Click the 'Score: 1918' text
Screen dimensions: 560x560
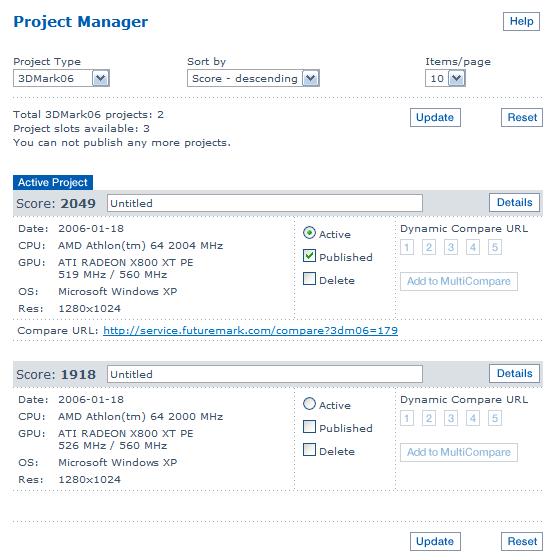56,375
